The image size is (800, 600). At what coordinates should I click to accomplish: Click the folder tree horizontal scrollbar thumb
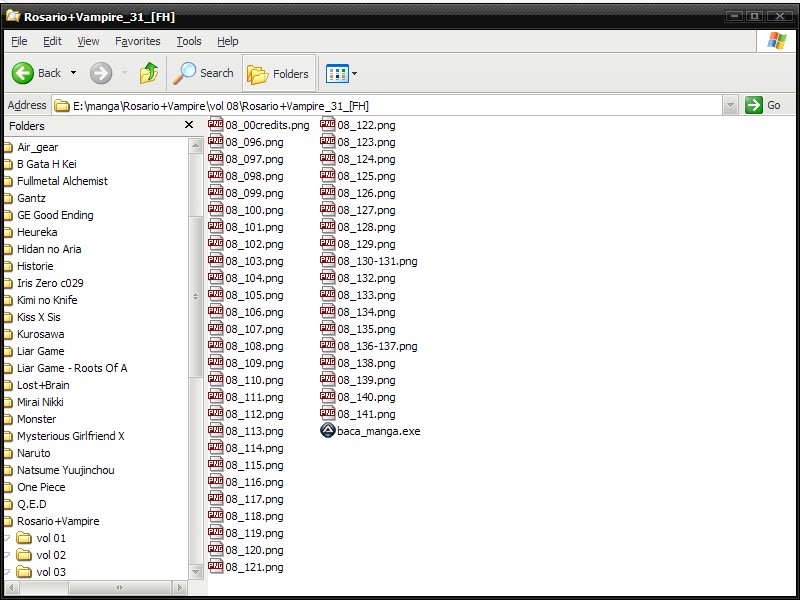coord(119,587)
